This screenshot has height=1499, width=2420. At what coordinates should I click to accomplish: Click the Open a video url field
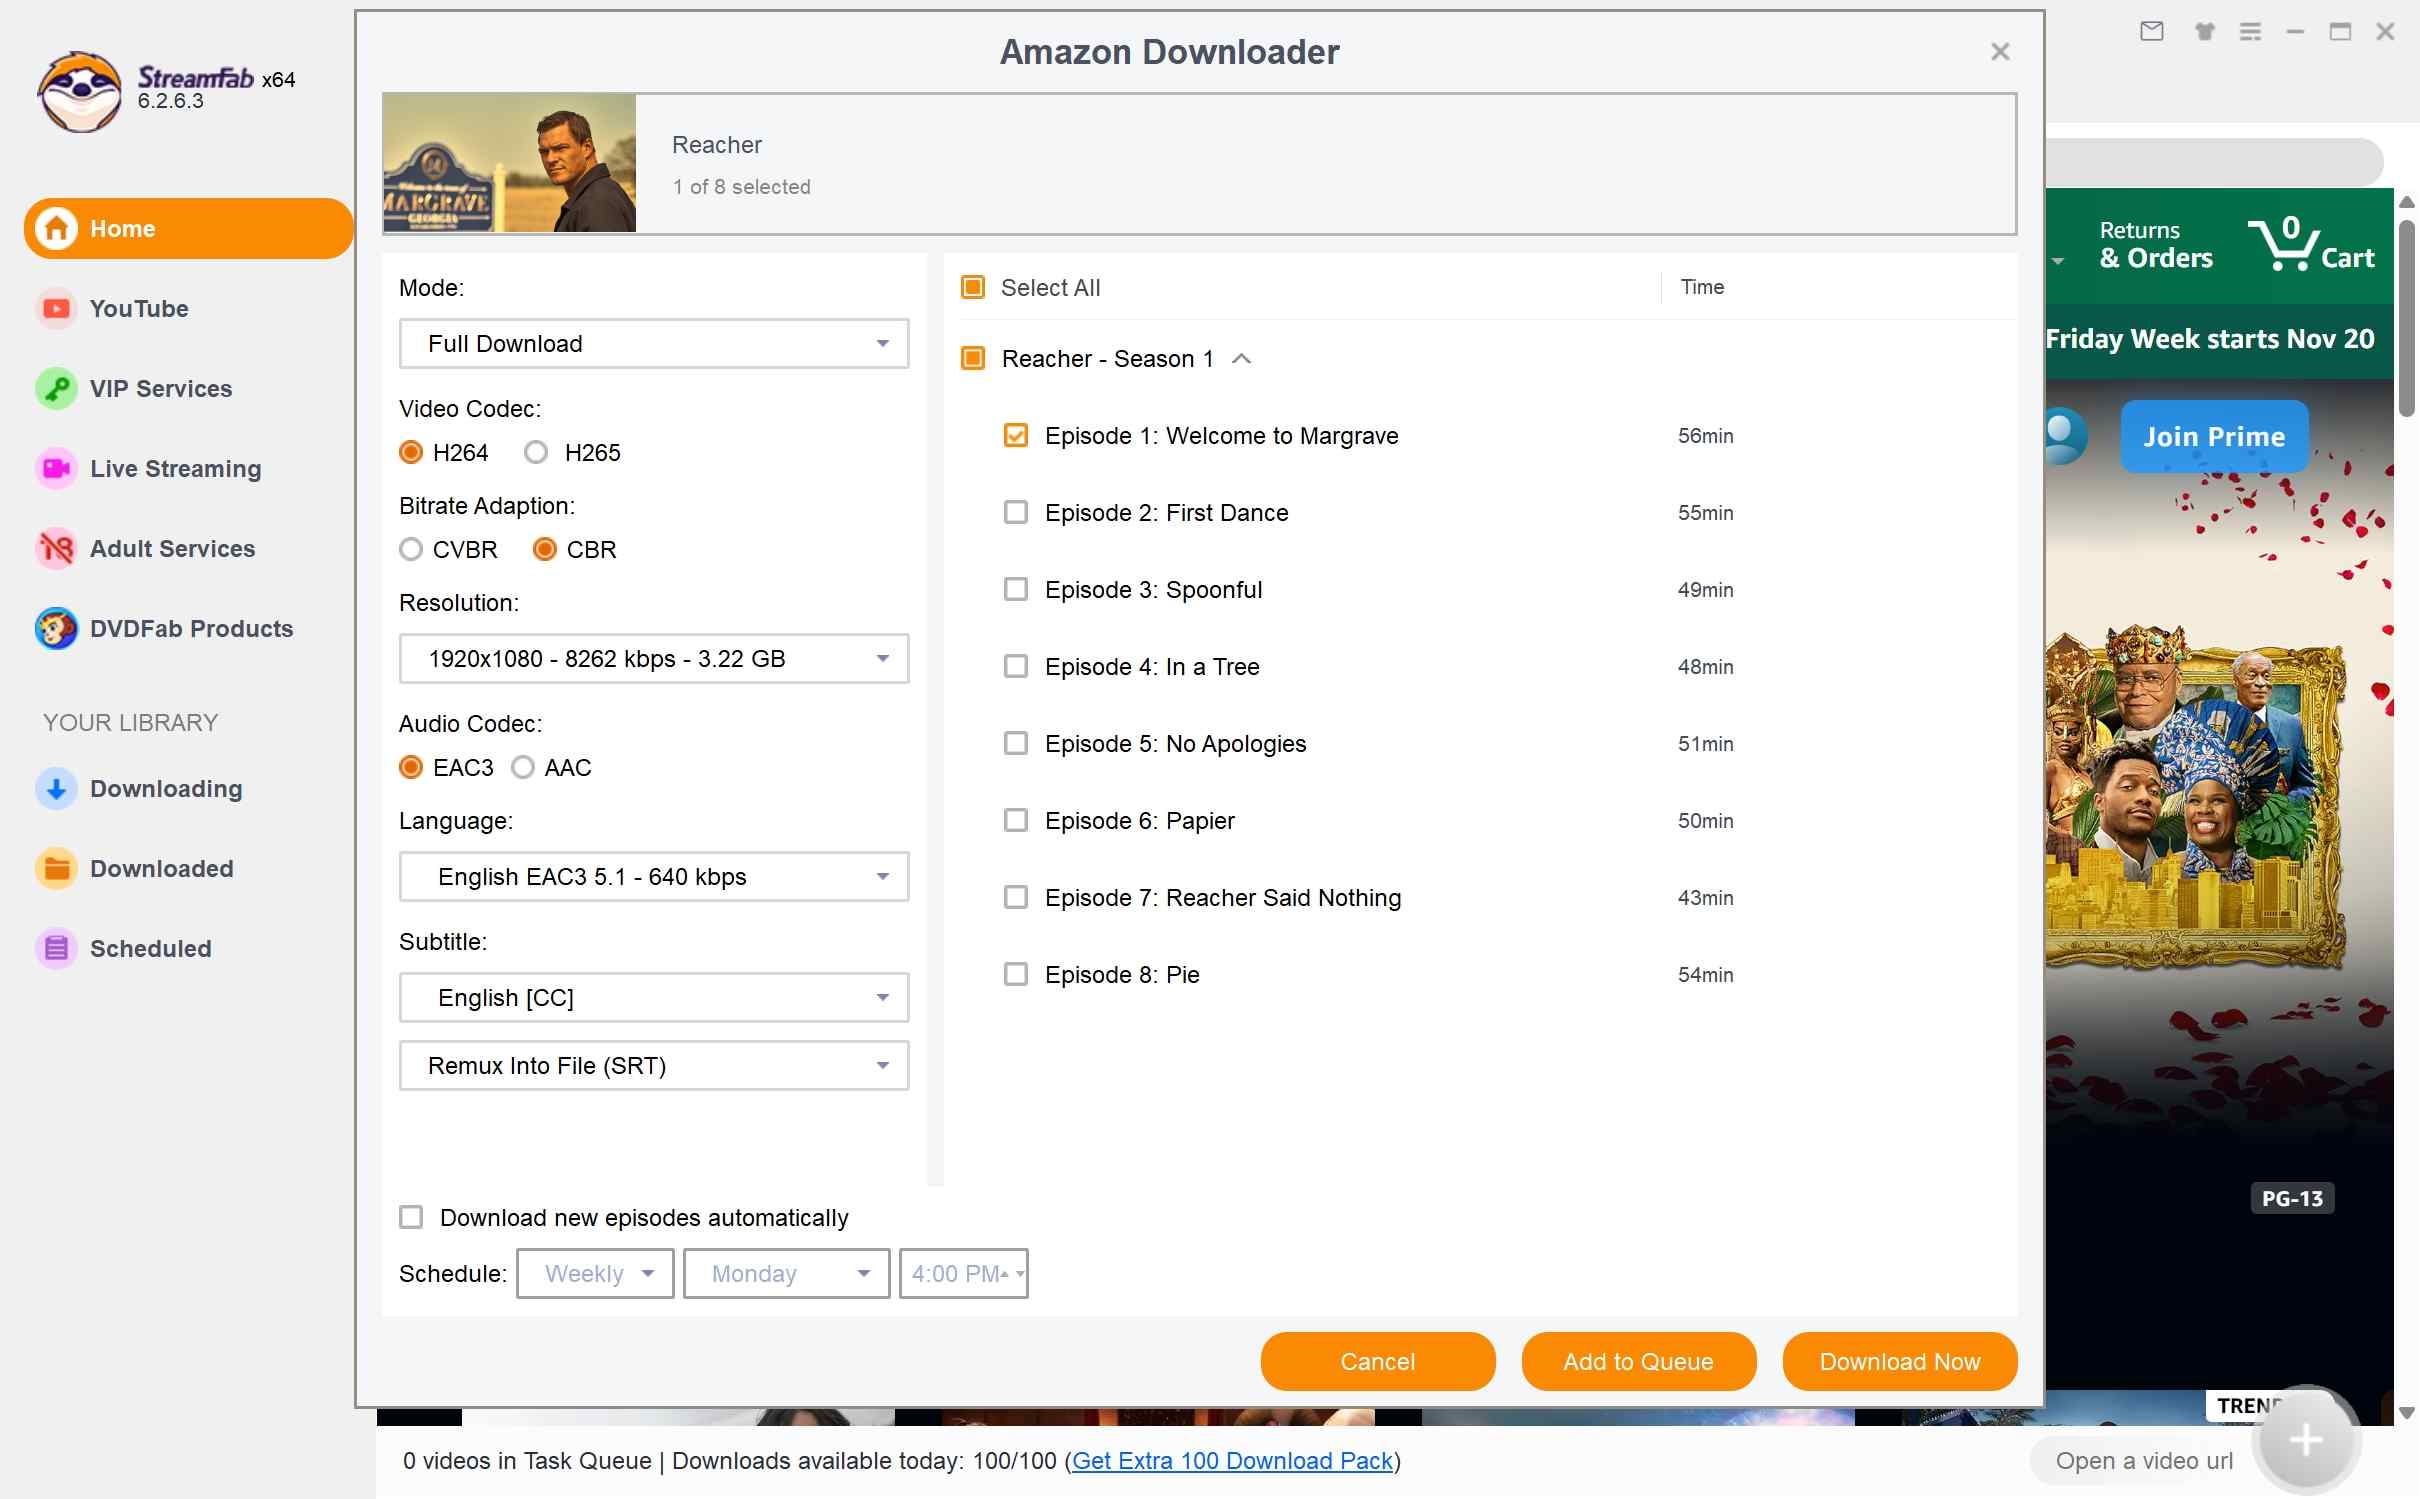click(x=2145, y=1460)
